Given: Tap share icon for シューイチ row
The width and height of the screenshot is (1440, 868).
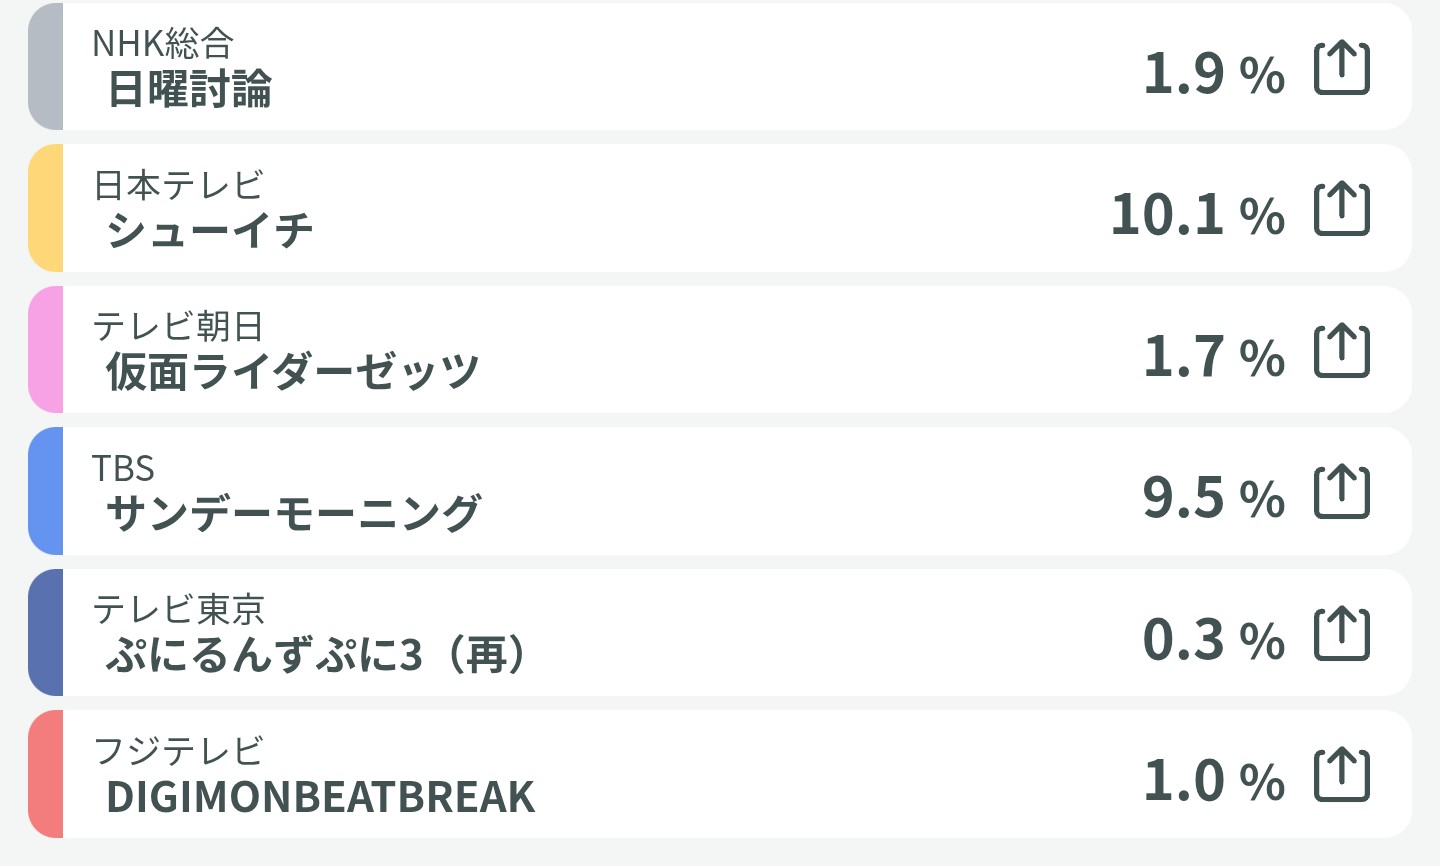Looking at the screenshot, I should coord(1341,210).
